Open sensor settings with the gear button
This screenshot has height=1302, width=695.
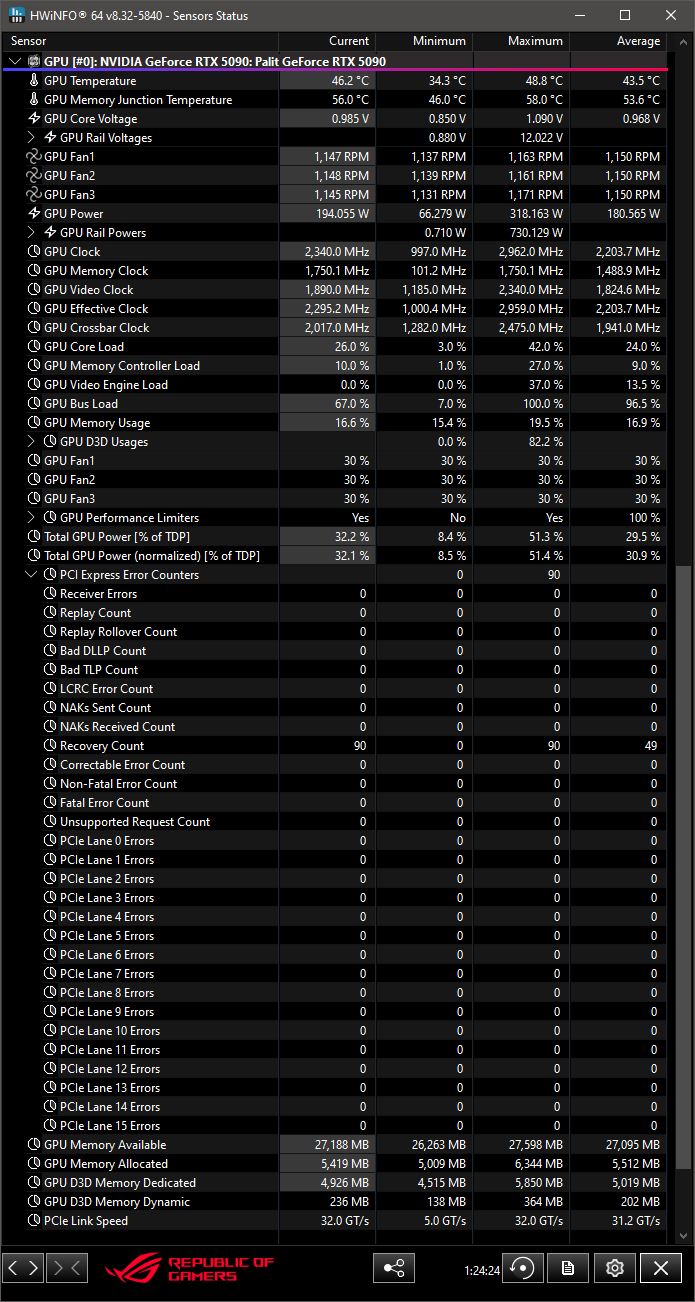[x=614, y=1268]
